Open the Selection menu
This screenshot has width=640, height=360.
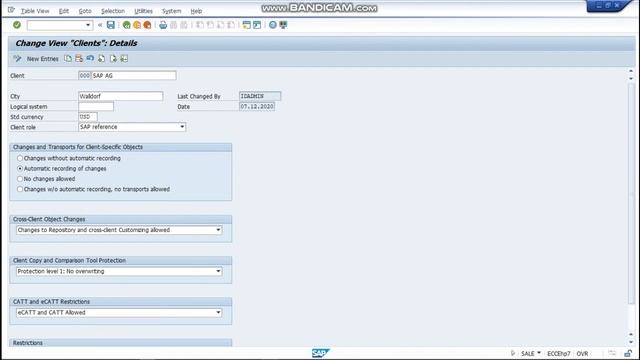point(113,11)
